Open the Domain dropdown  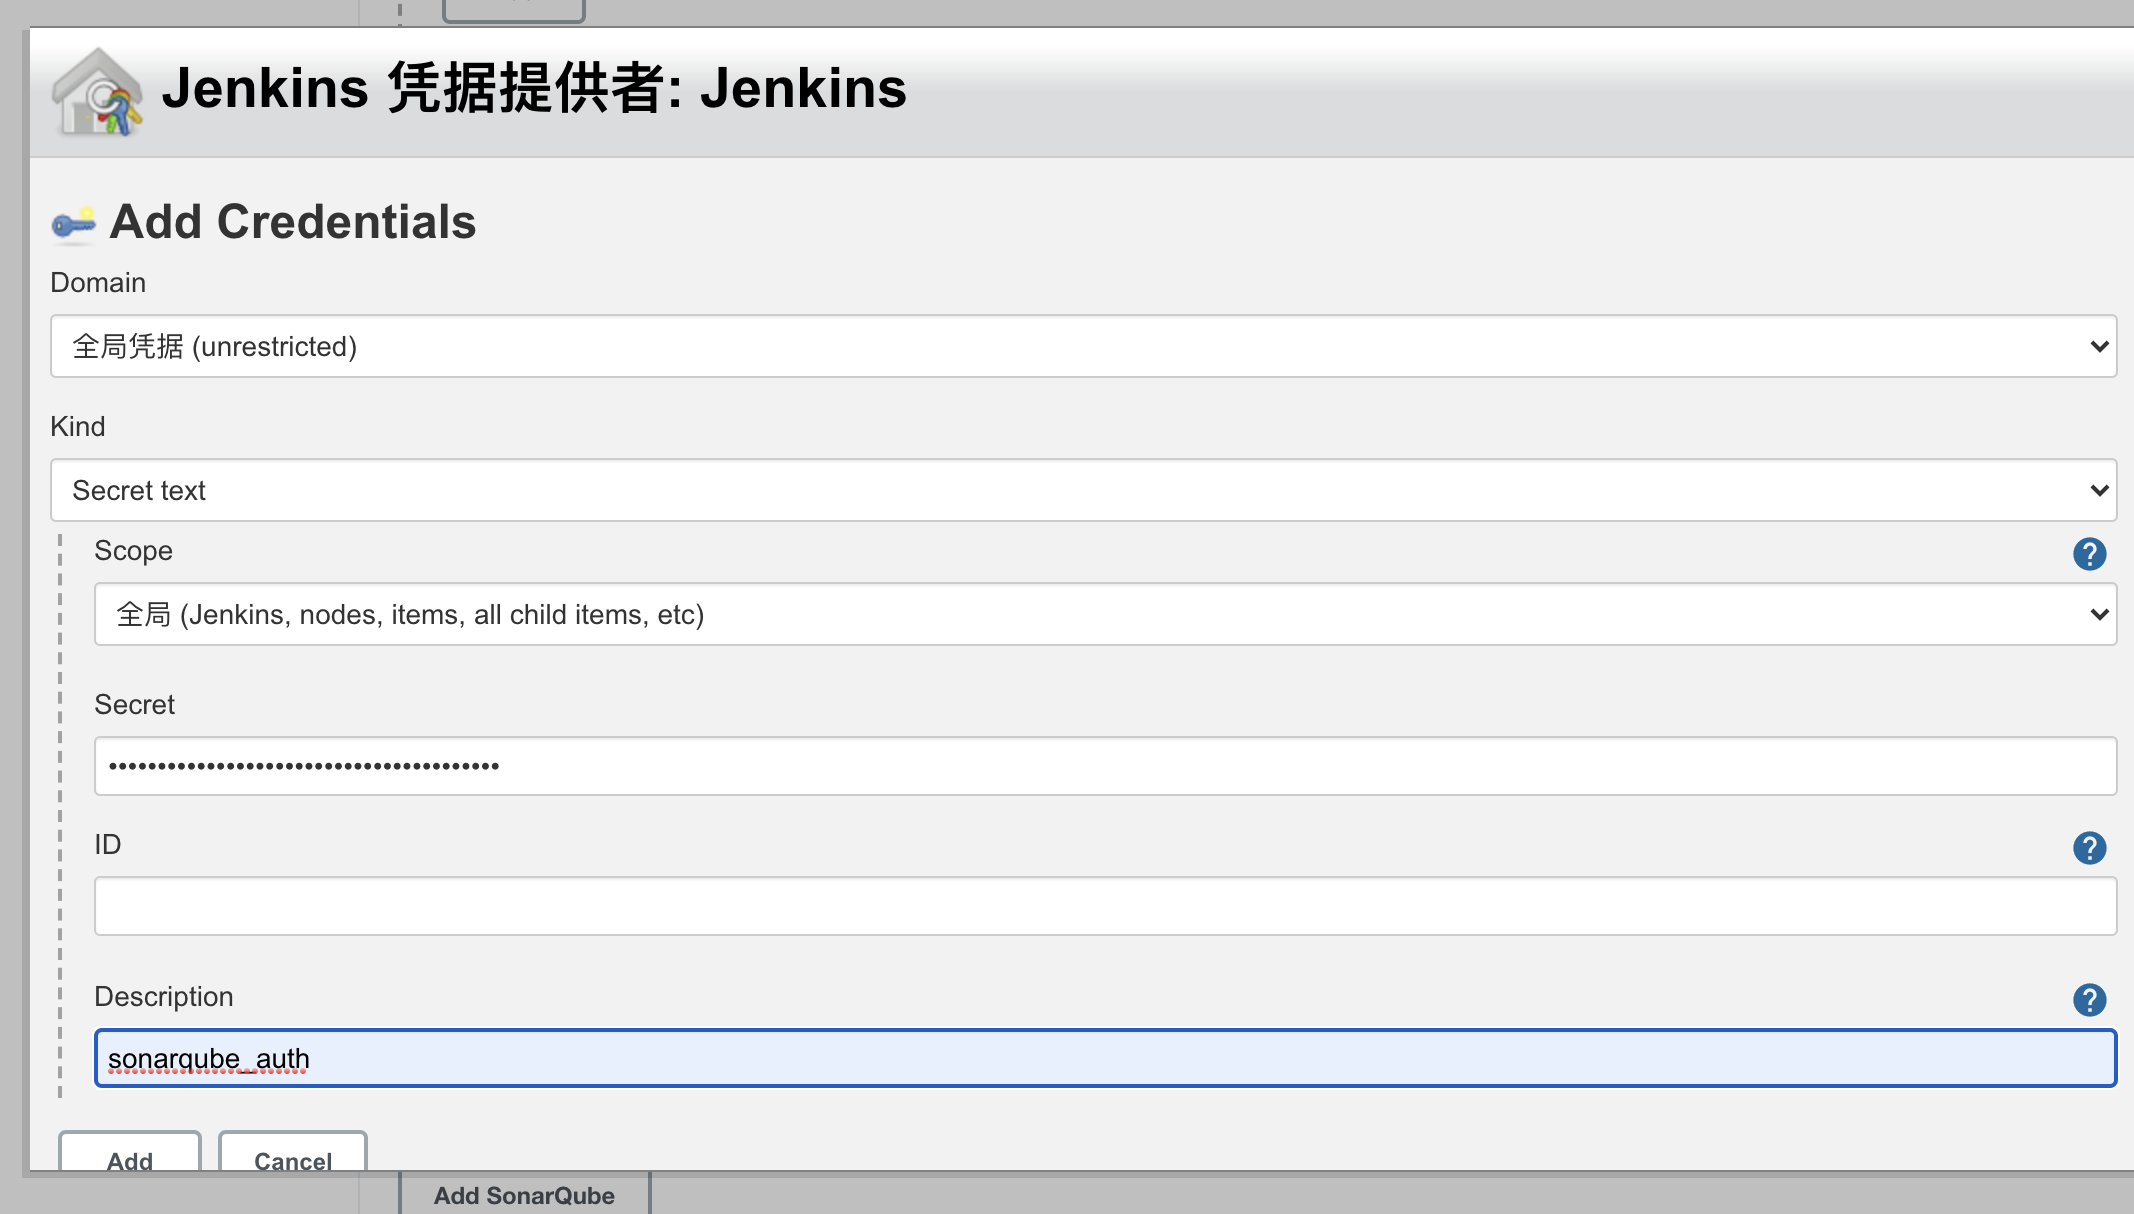[x=1083, y=346]
